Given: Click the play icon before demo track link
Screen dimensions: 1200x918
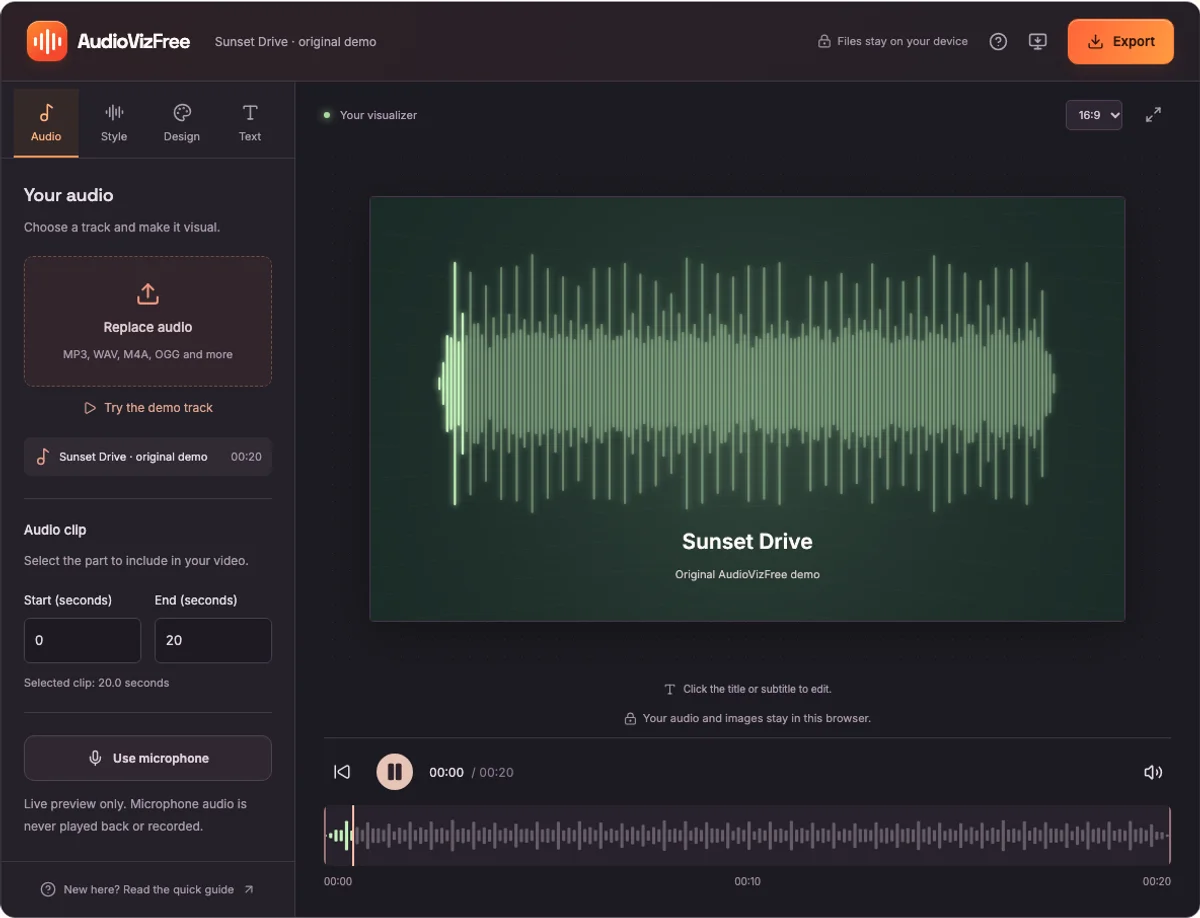Looking at the screenshot, I should (x=90, y=408).
